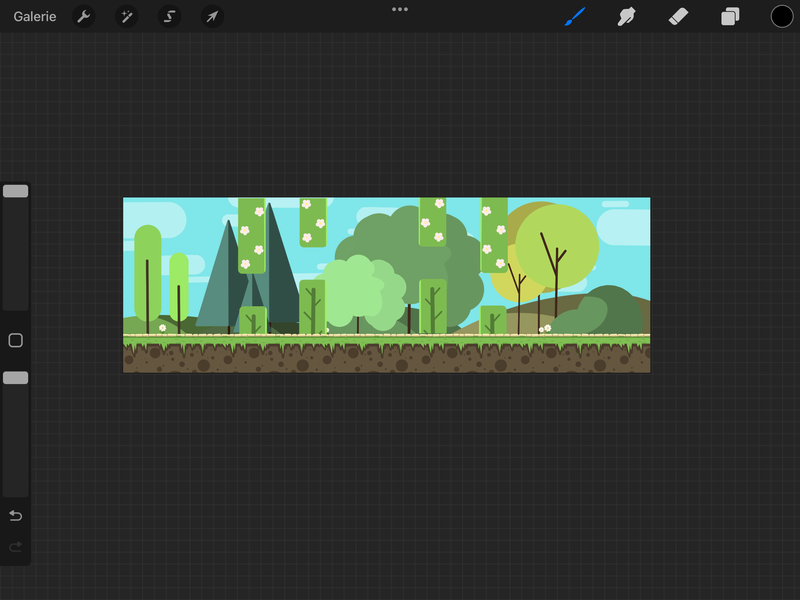This screenshot has width=800, height=600.
Task: Open the Adjustments magic wand menu
Action: (x=127, y=17)
